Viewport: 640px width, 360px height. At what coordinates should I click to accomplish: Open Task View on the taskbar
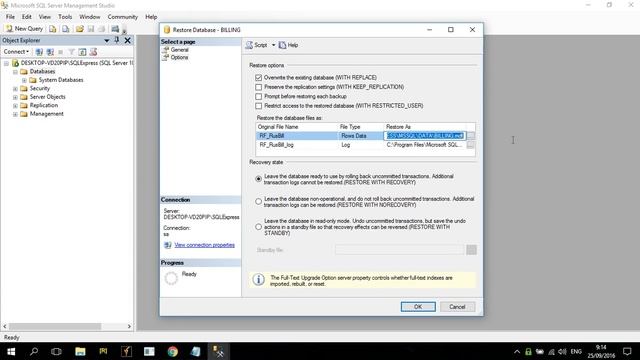point(56,351)
